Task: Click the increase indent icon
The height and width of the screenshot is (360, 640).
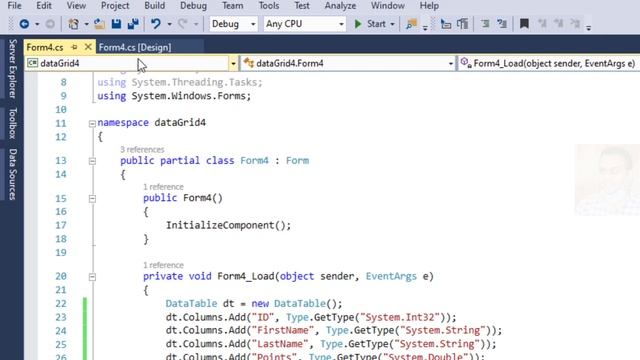Action: (462, 24)
